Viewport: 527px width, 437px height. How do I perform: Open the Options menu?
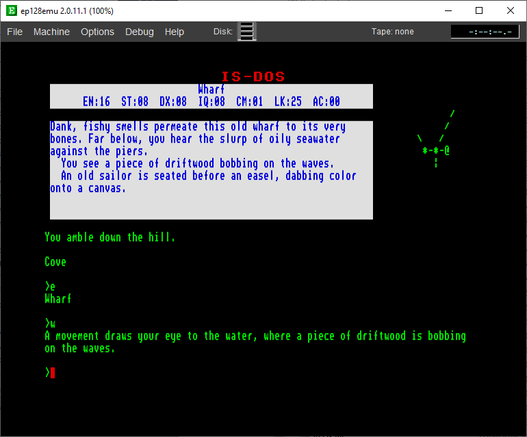pos(97,32)
